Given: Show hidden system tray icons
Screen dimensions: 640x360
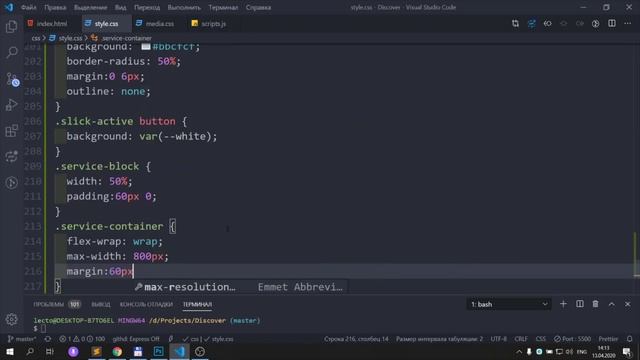Looking at the screenshot, I should point(519,351).
